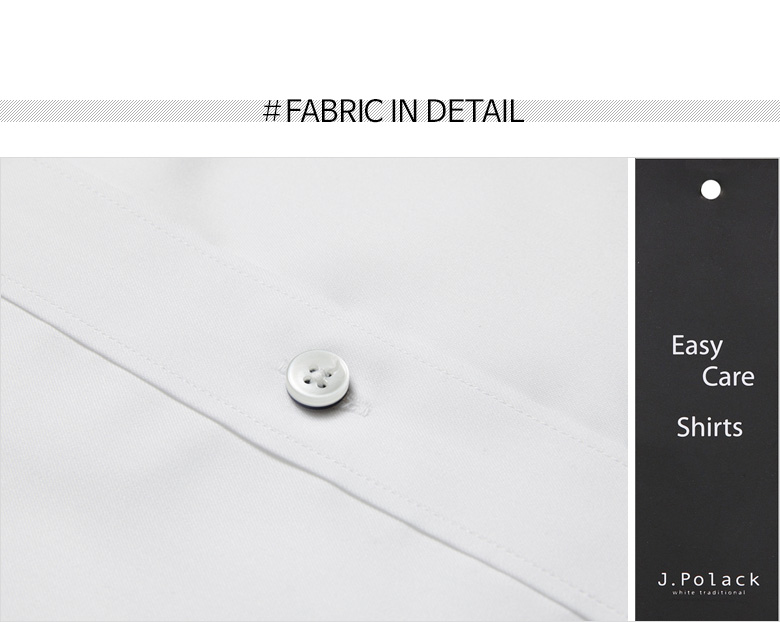The height and width of the screenshot is (622, 780).
Task: Click the white traditional tagline
Action: coord(708,592)
